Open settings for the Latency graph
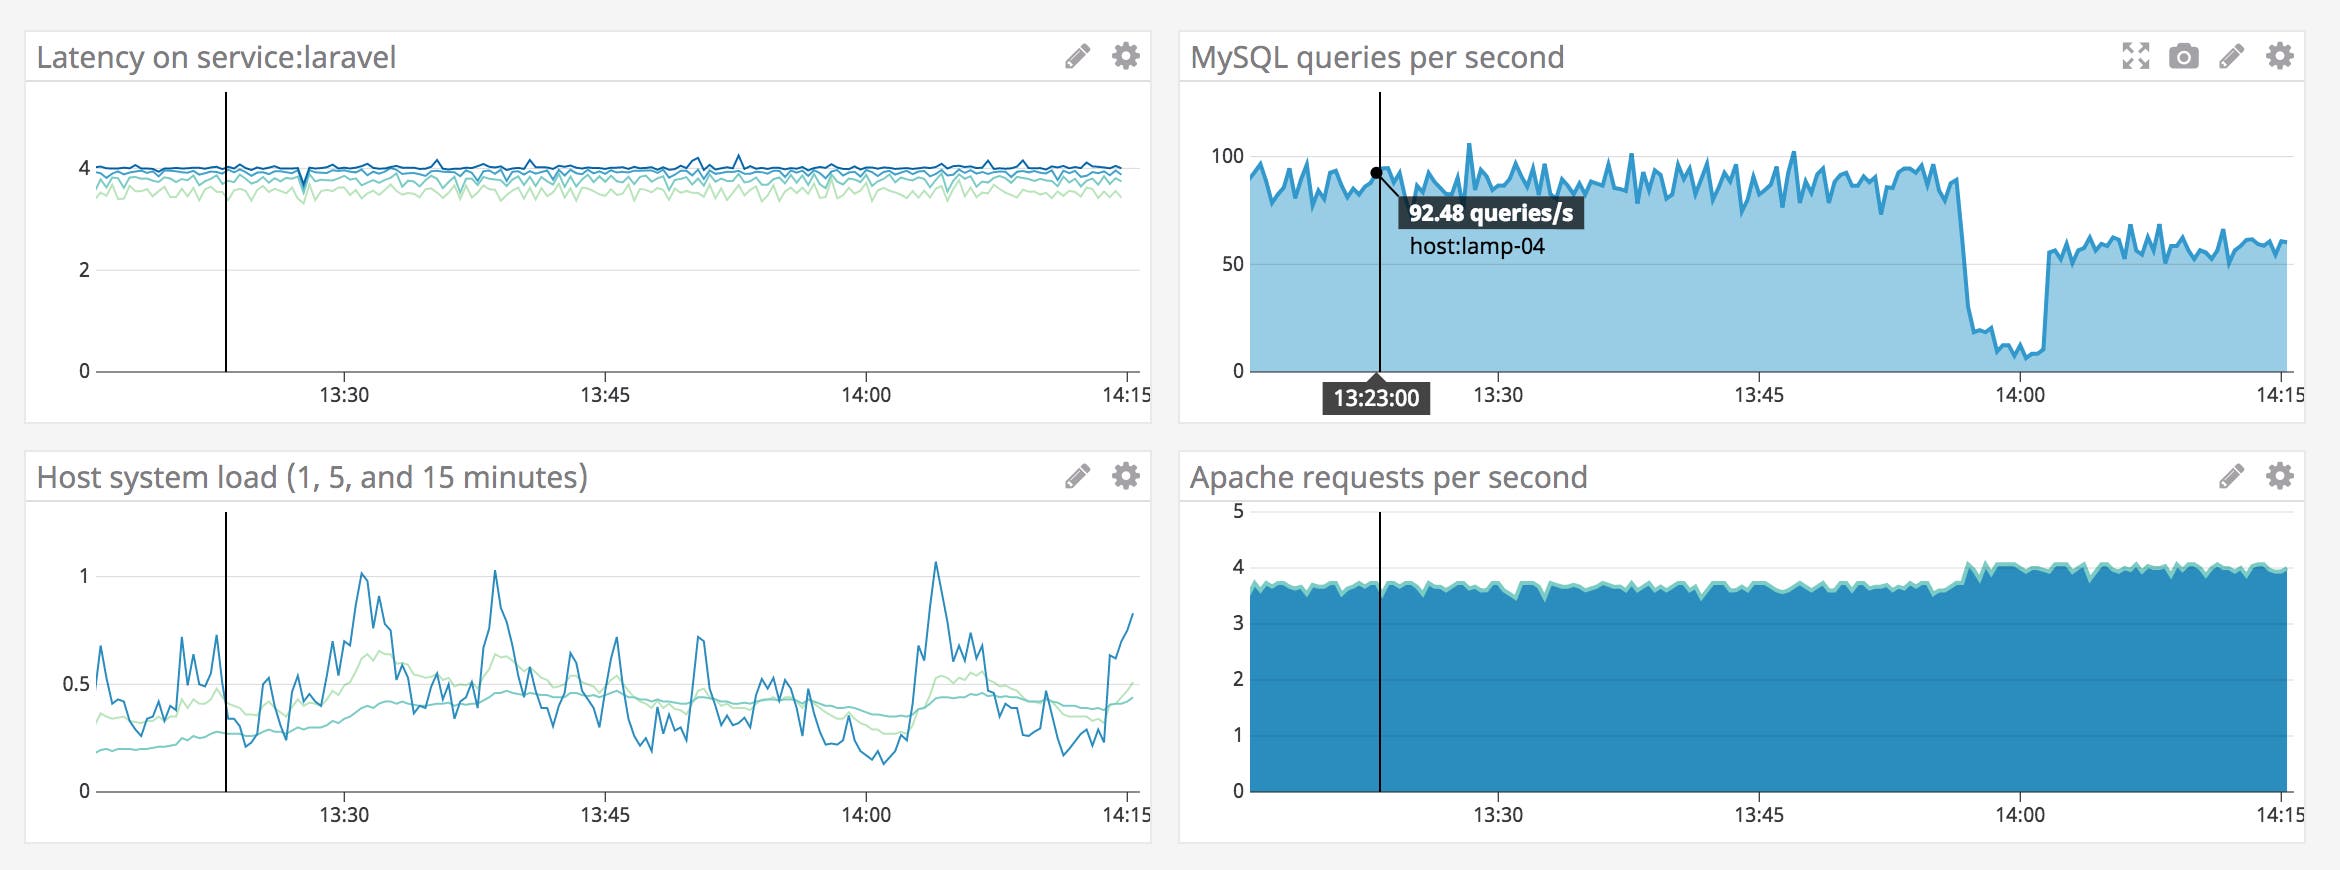Viewport: 2340px width, 870px height. pos(1127,57)
